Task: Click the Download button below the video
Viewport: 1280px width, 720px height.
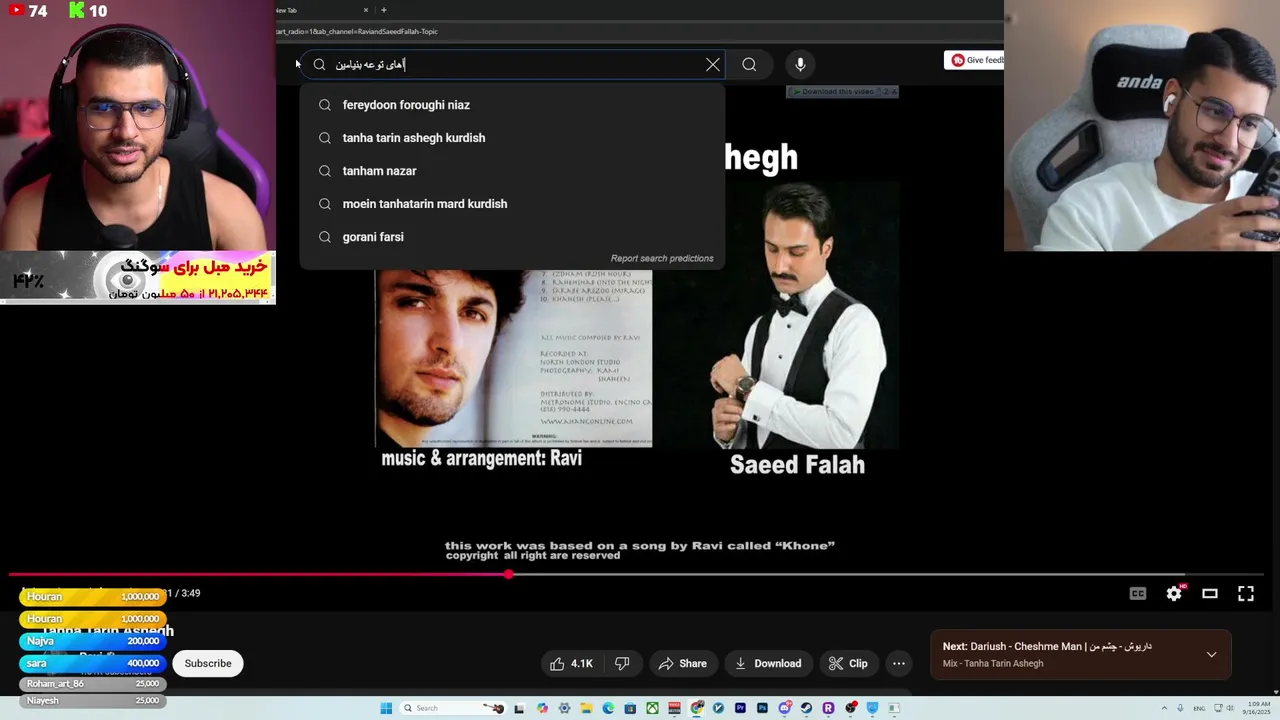Action: 768,663
